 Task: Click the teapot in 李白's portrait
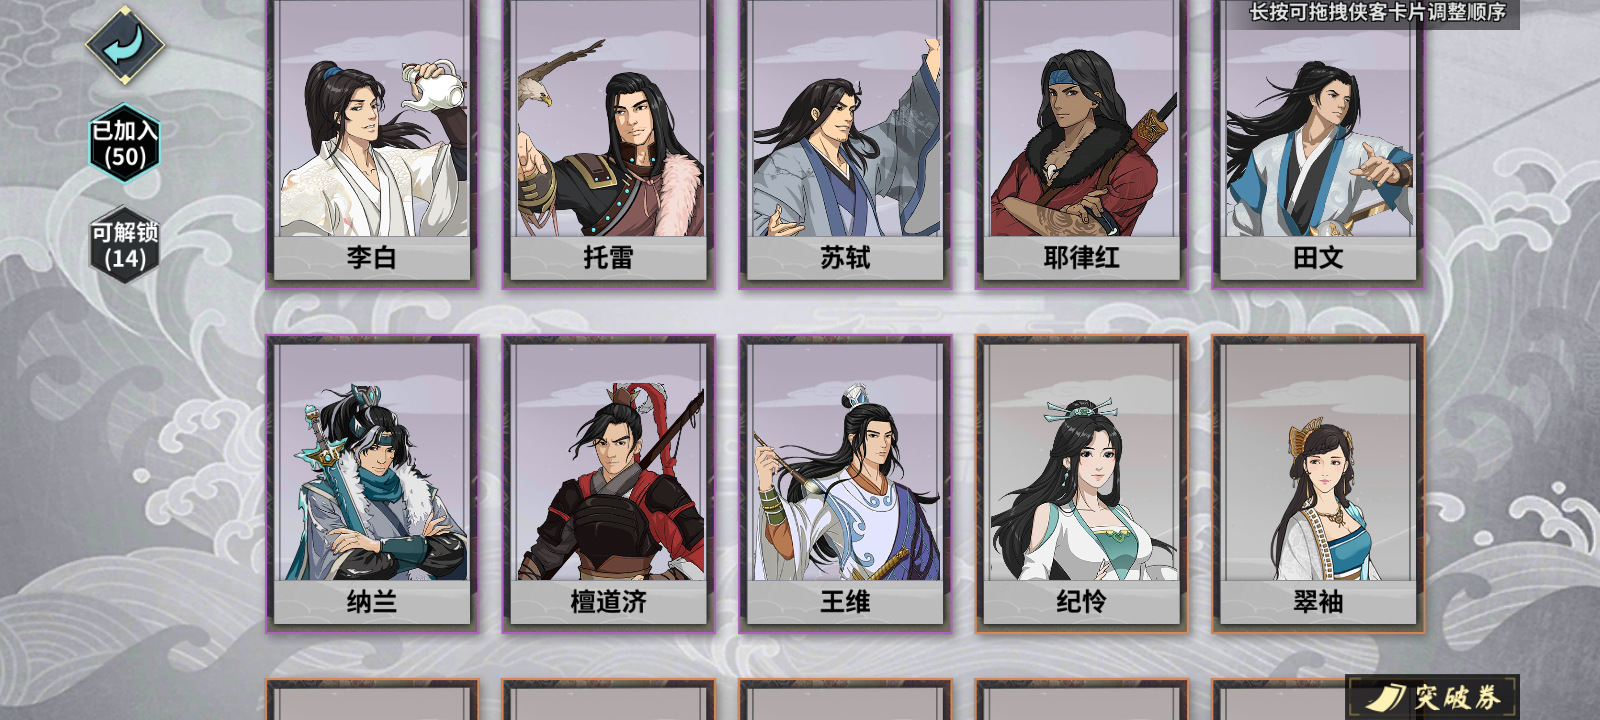coord(433,87)
